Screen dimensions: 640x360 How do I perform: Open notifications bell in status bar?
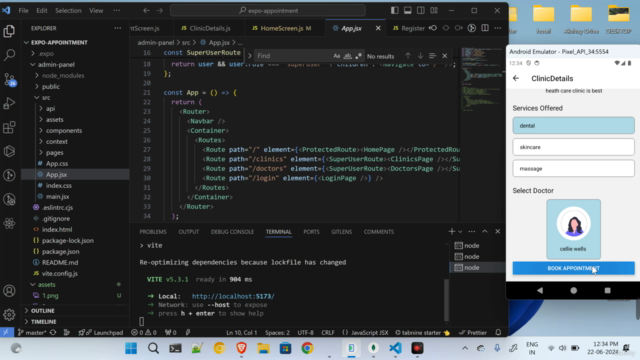(x=498, y=333)
